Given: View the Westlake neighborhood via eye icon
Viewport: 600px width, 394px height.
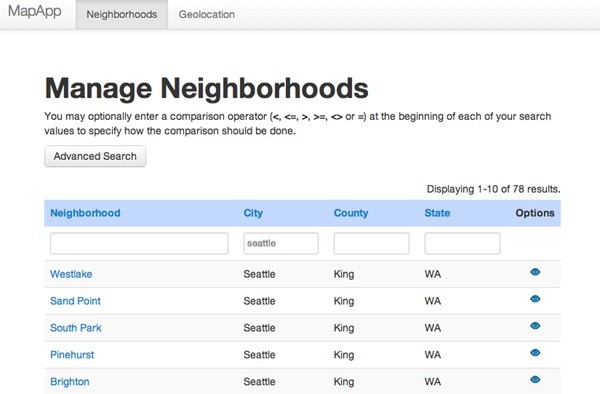Looking at the screenshot, I should click(535, 272).
